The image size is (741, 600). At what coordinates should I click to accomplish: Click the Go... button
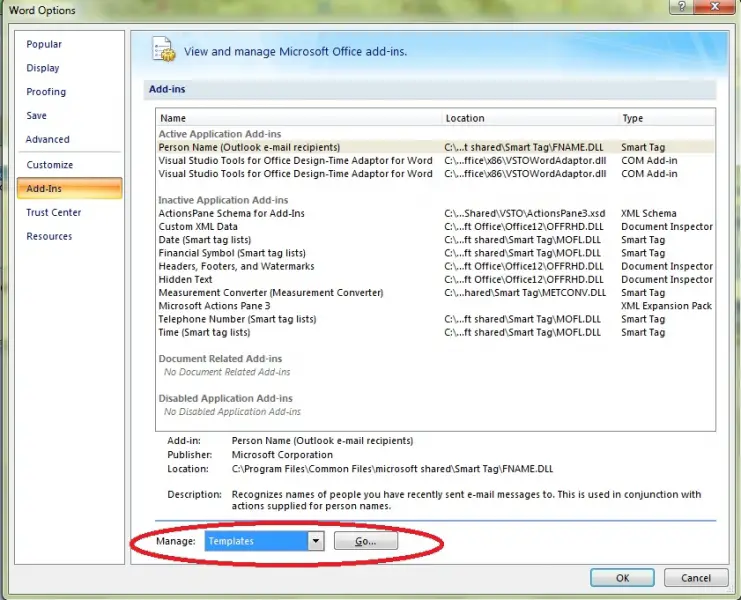click(366, 541)
